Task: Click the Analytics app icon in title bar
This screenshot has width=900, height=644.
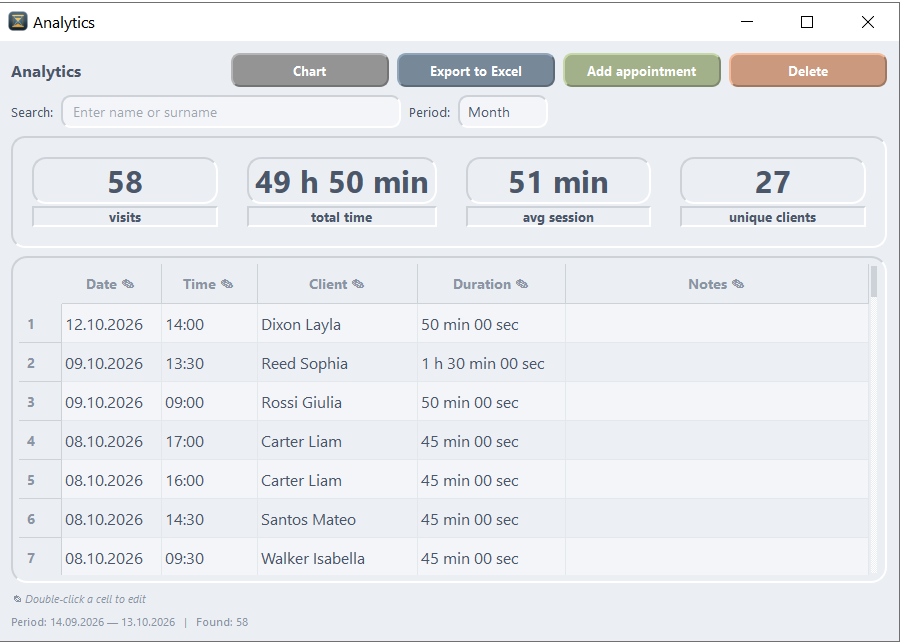Action: pyautogui.click(x=18, y=21)
